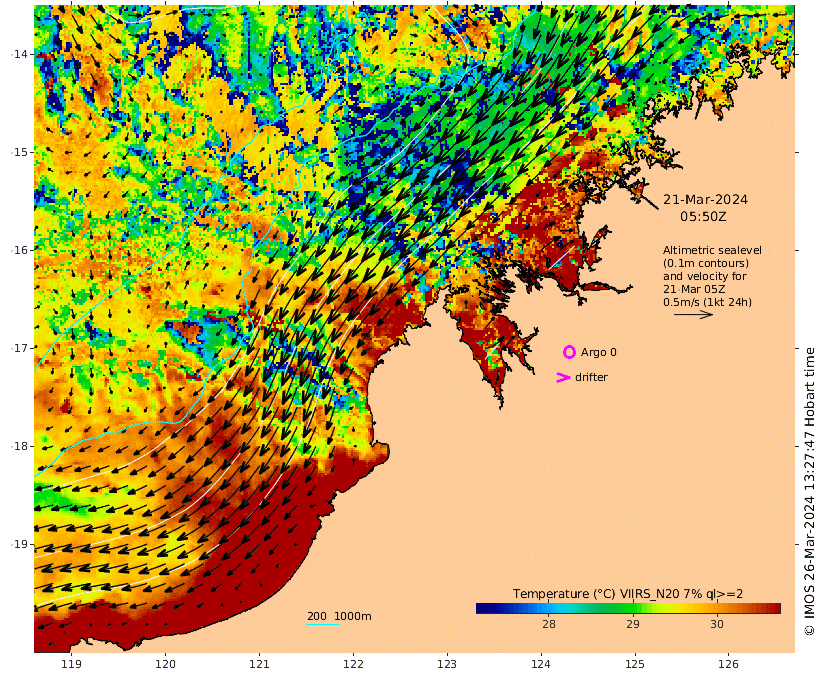Click the '-19' latitude axis label
Screen dimensions: 820x680
(x=20, y=544)
